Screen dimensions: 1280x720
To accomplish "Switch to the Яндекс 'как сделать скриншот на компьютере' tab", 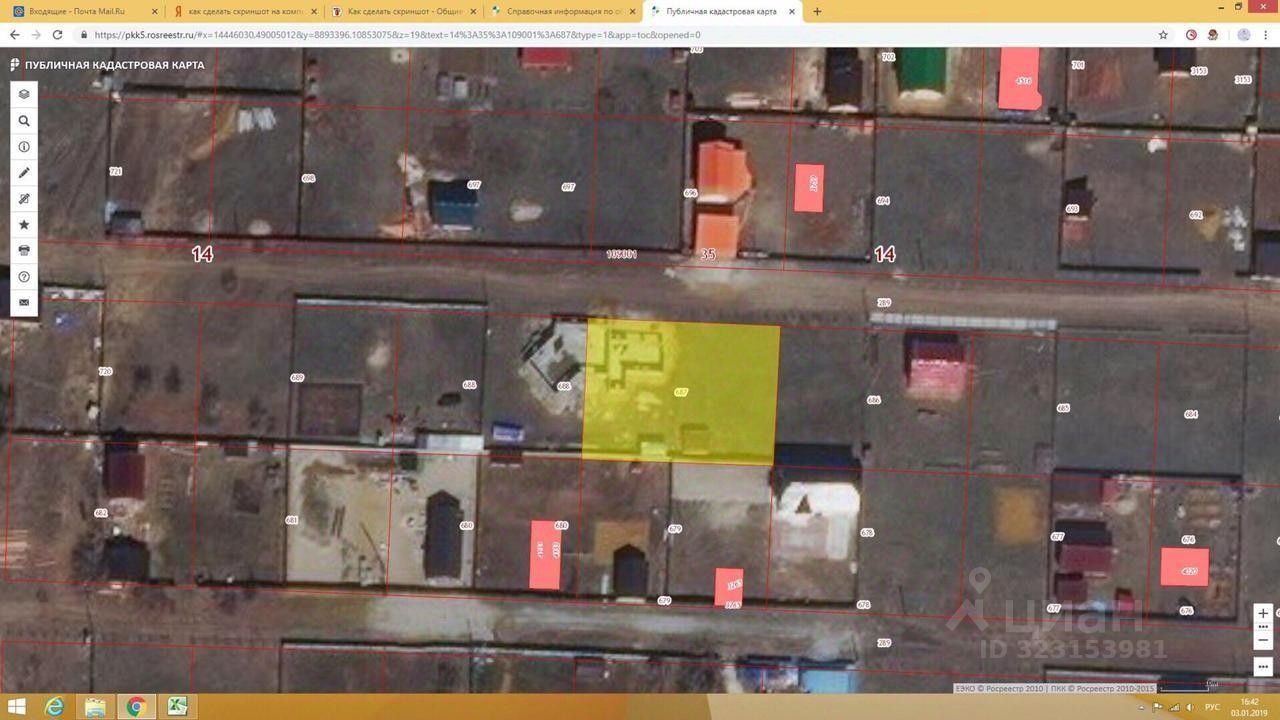I will tap(244, 11).
